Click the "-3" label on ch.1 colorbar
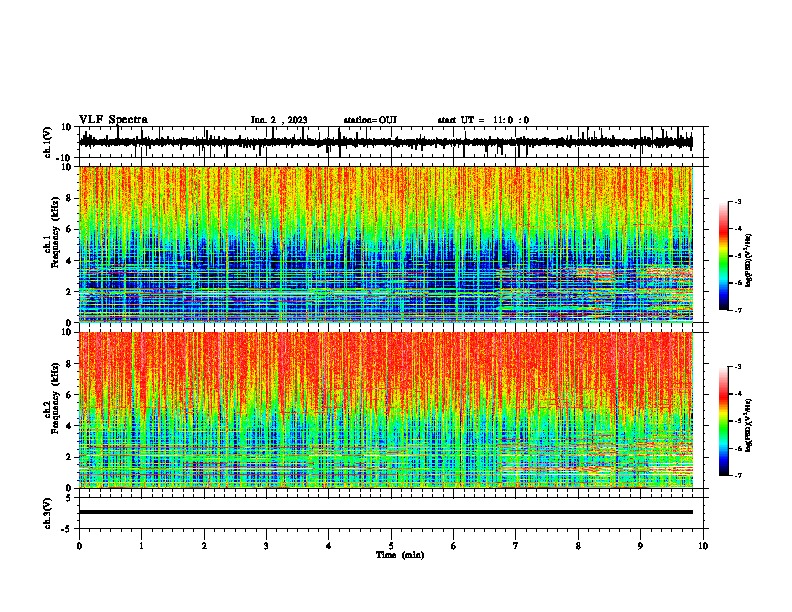Viewport: 792px width, 612px height. [x=737, y=201]
